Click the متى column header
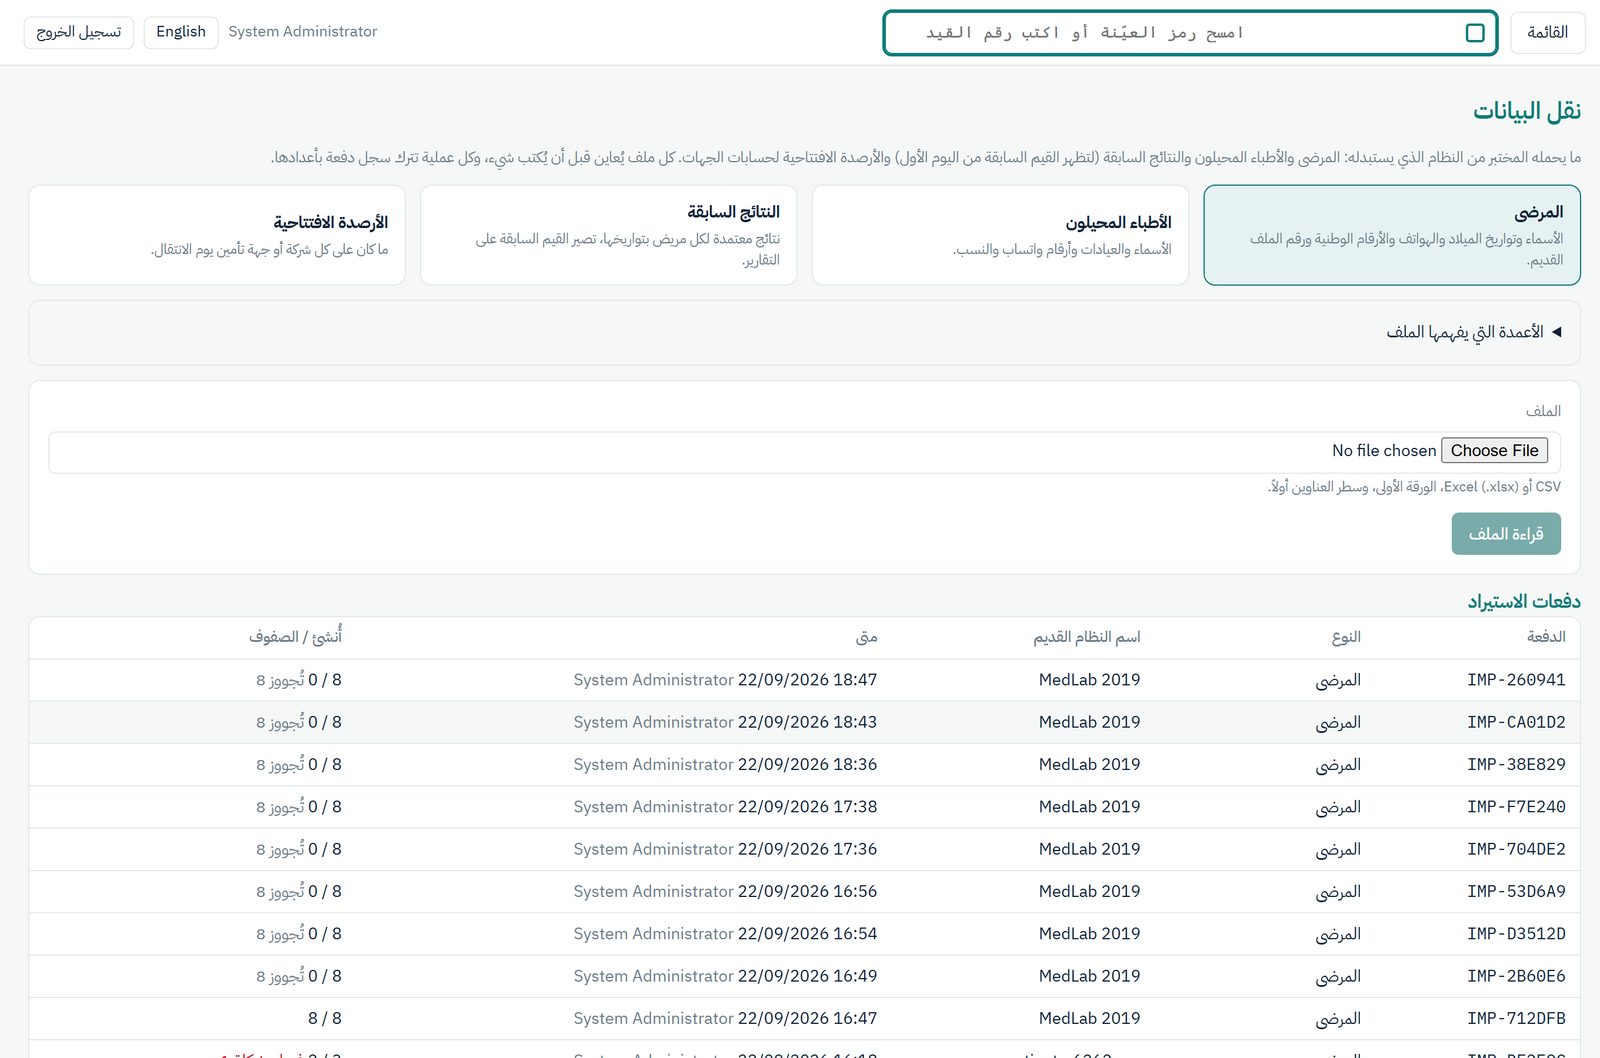This screenshot has width=1600, height=1058. (x=867, y=637)
